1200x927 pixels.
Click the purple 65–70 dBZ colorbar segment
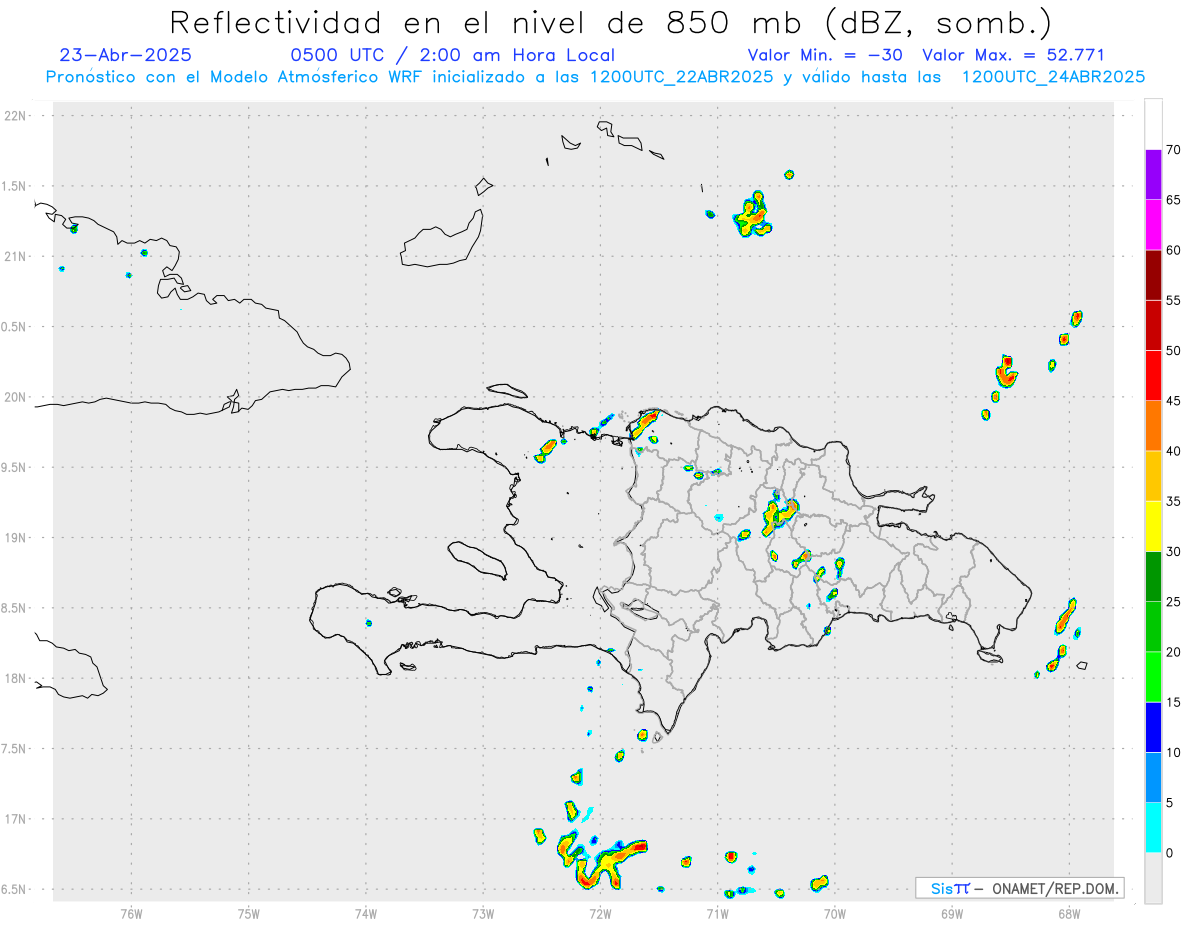1153,175
